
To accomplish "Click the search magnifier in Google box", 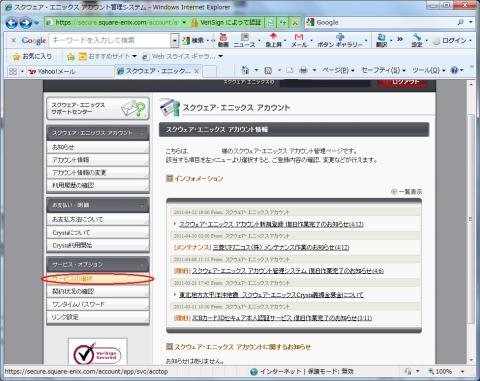I will click(x=460, y=22).
